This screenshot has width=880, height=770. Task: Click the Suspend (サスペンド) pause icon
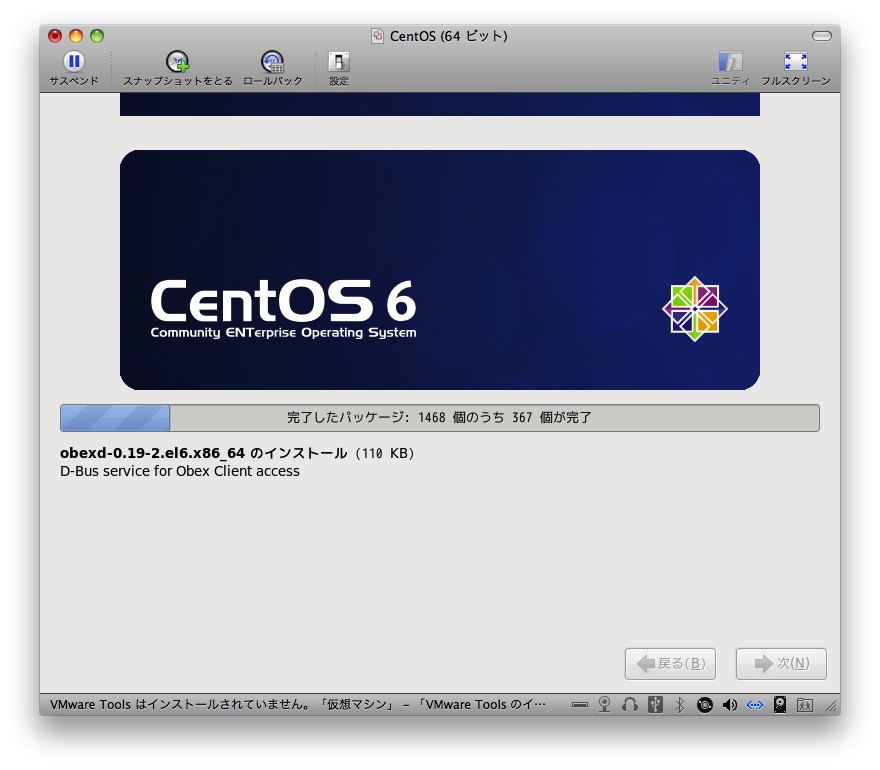[x=74, y=61]
